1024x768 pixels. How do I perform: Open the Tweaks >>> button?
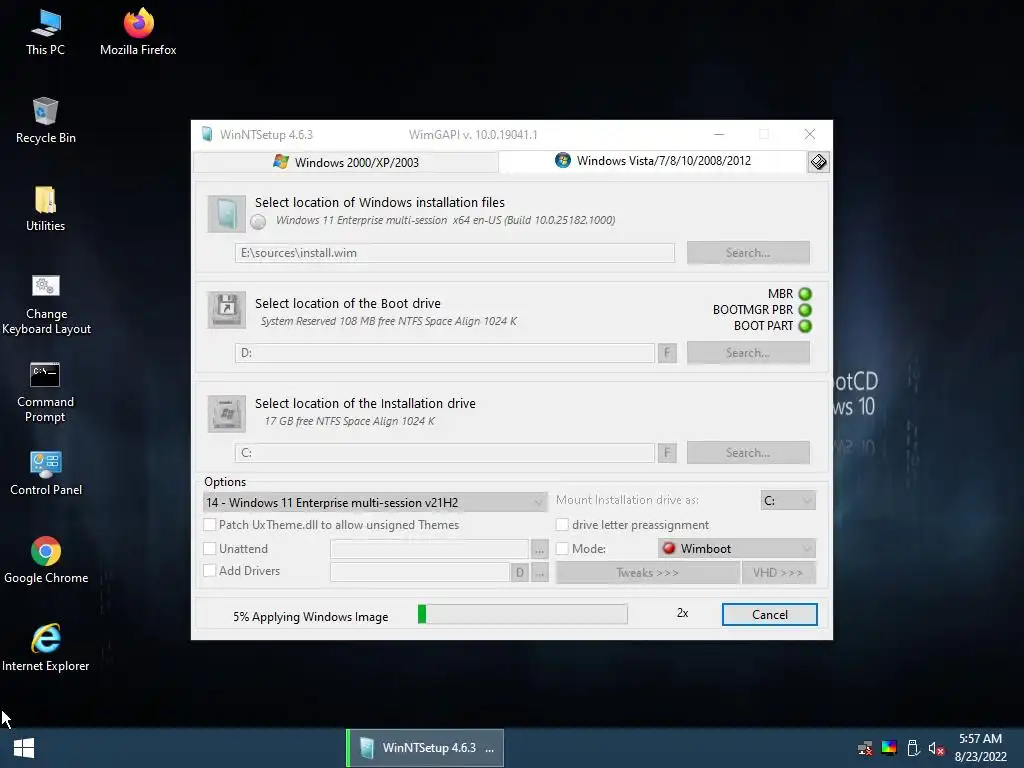(x=647, y=573)
